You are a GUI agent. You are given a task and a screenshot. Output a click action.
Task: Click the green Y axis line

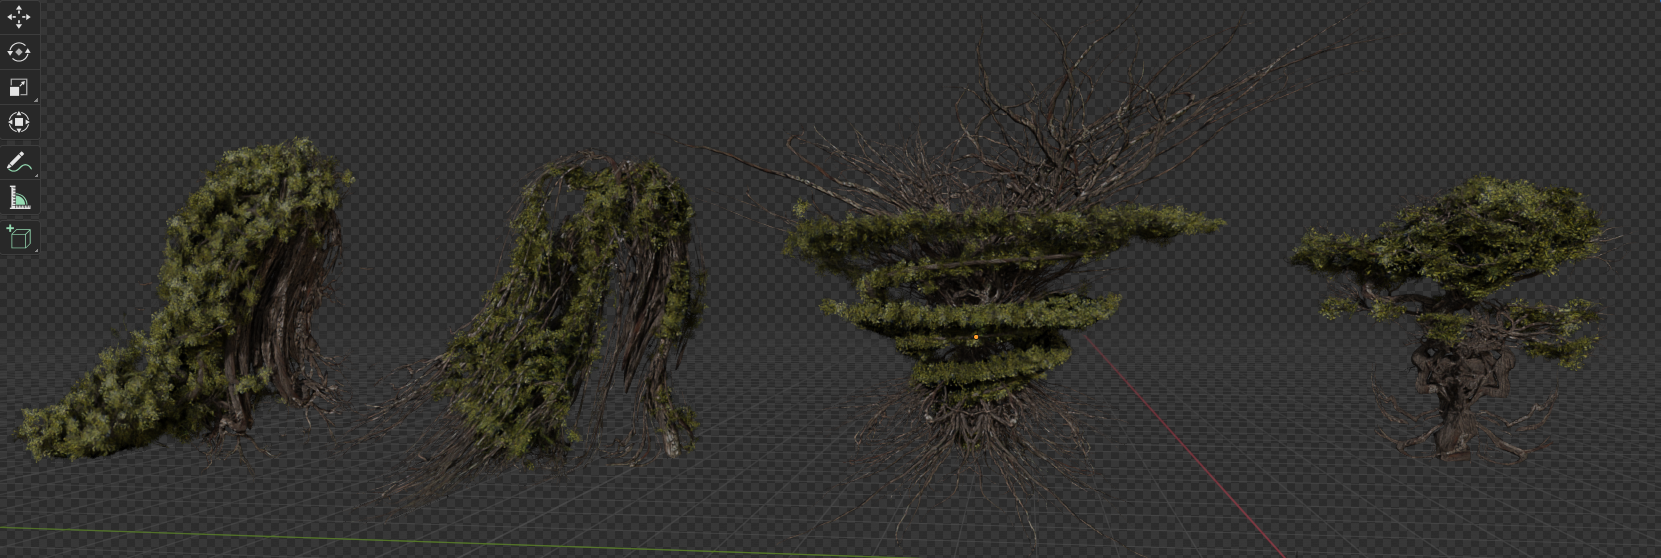300,536
